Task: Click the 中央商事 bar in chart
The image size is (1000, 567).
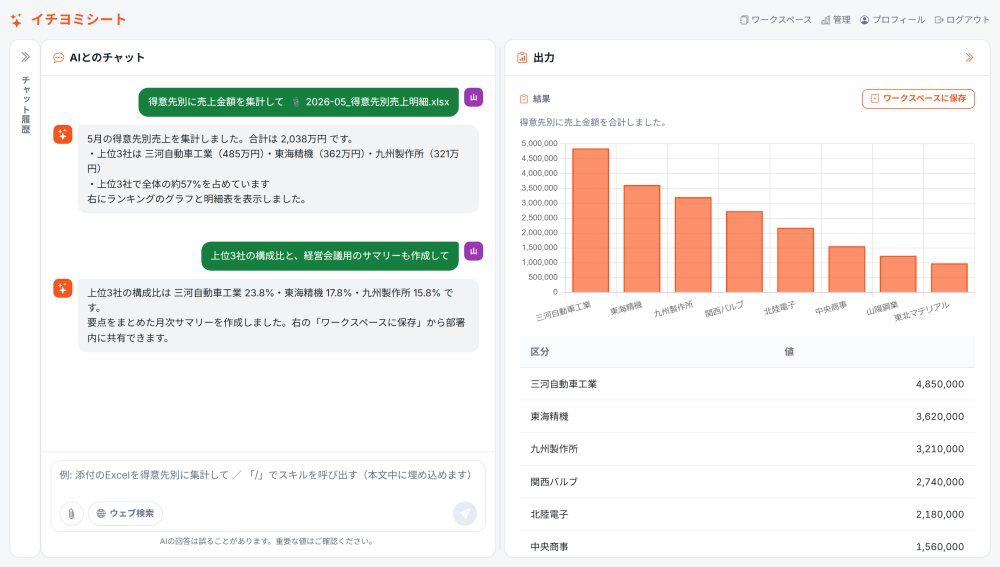Action: tap(847, 270)
